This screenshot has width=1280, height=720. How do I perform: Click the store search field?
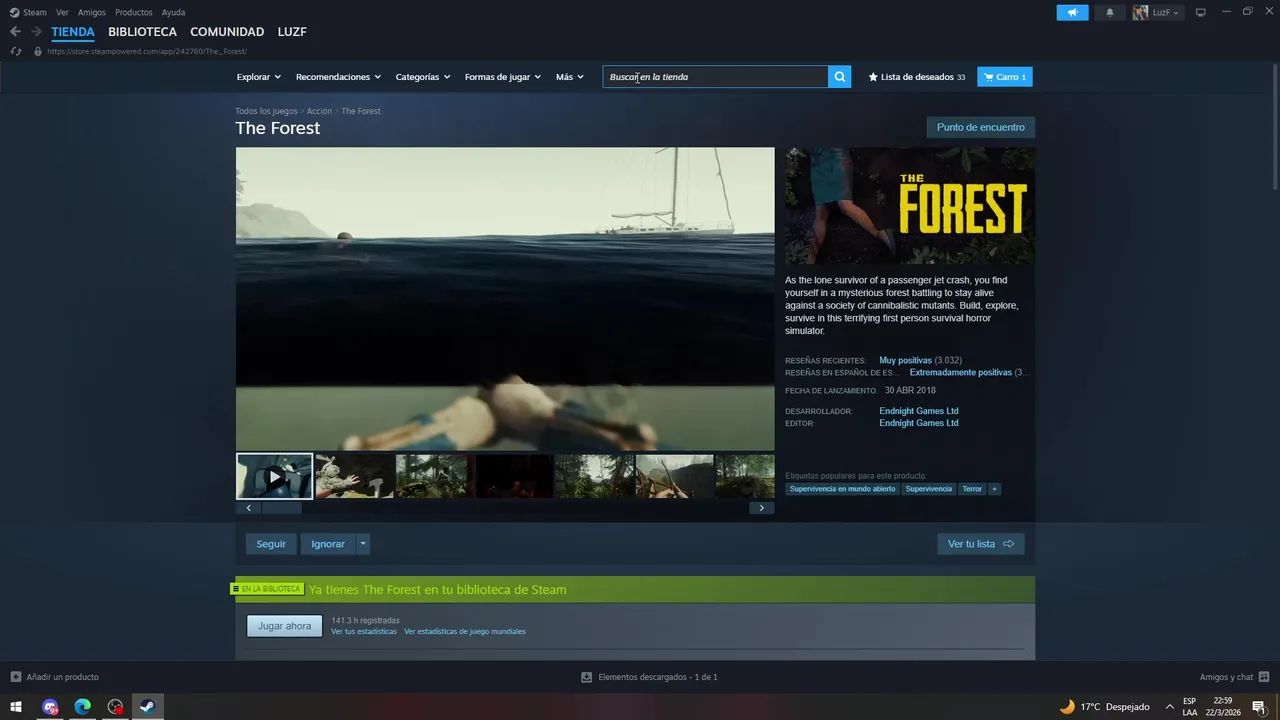point(715,77)
